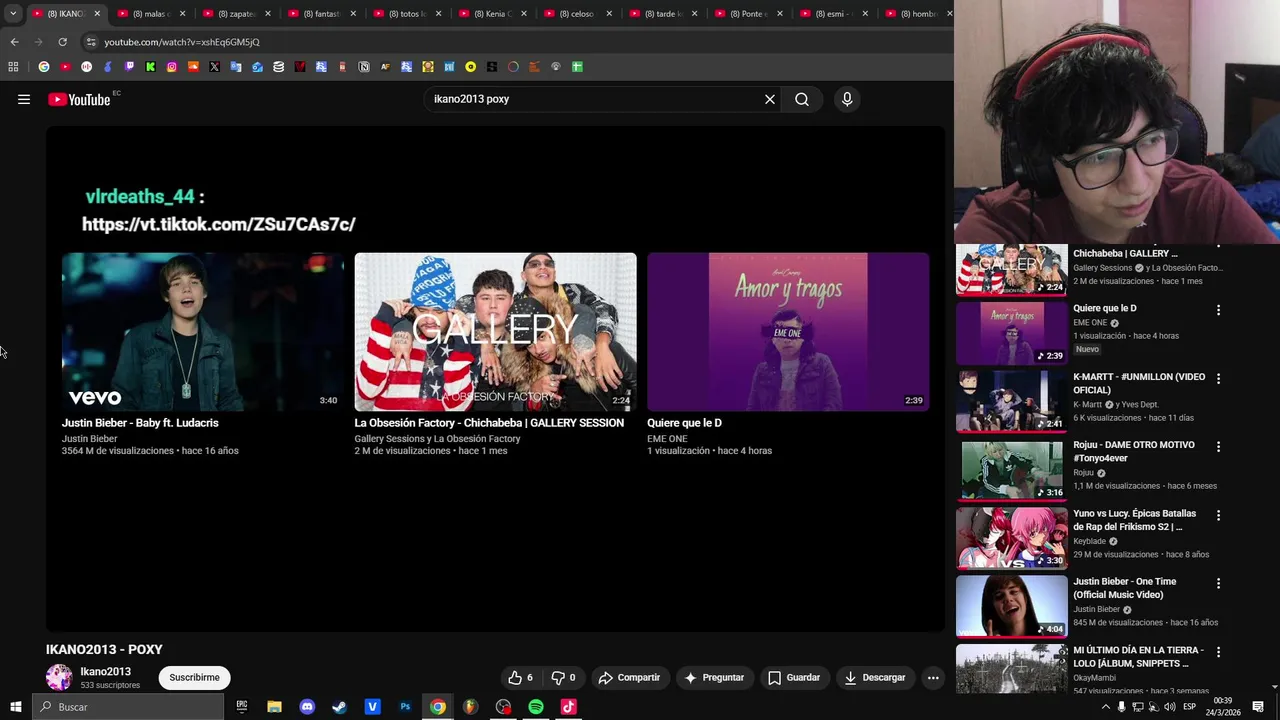Open the Kick bookmark
1280x720 pixels.
click(x=150, y=67)
